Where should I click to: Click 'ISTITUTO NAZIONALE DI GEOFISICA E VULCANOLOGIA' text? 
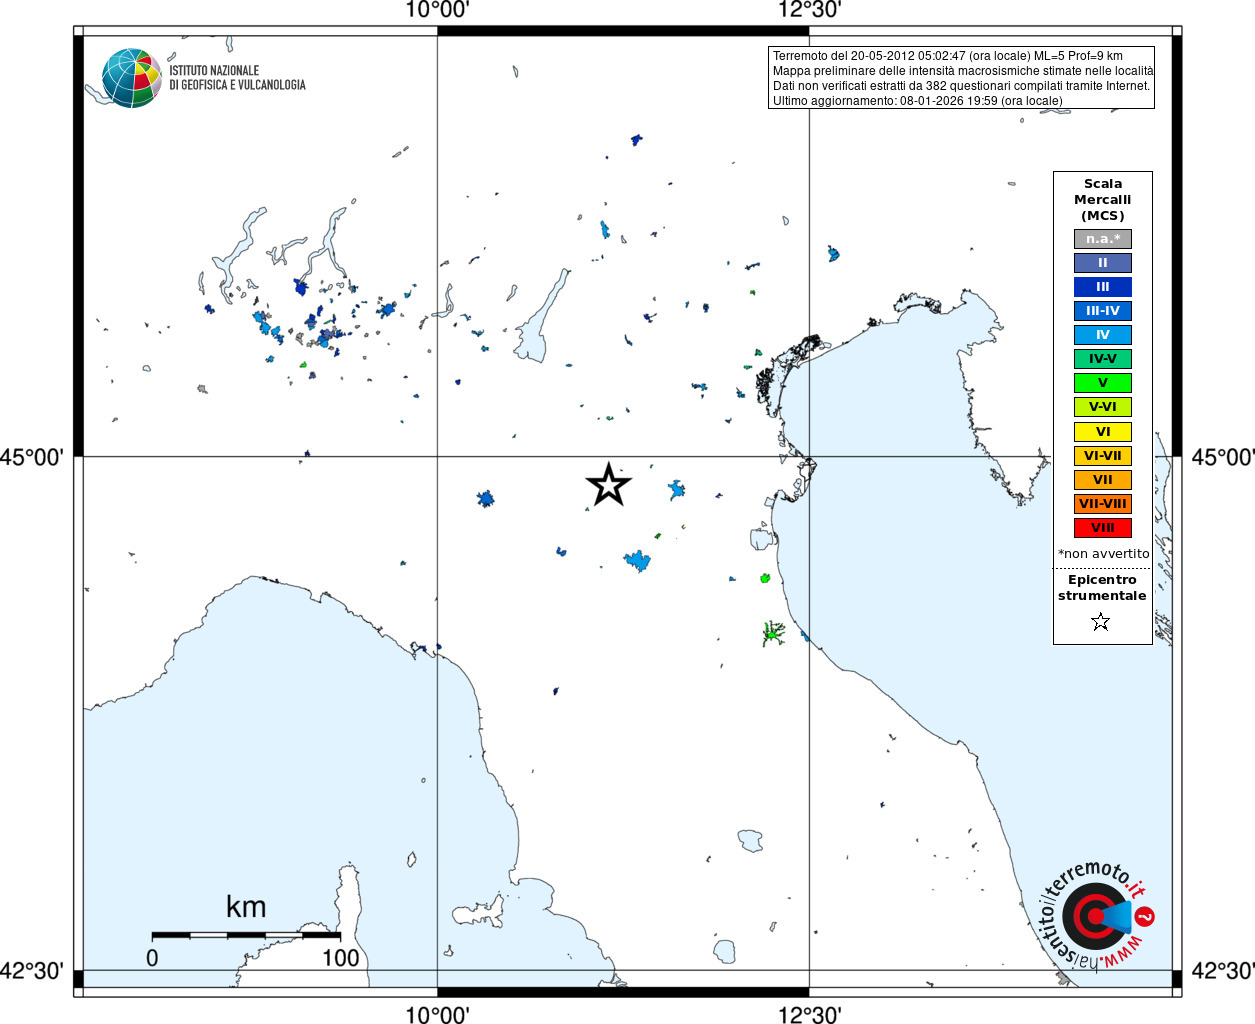237,78
